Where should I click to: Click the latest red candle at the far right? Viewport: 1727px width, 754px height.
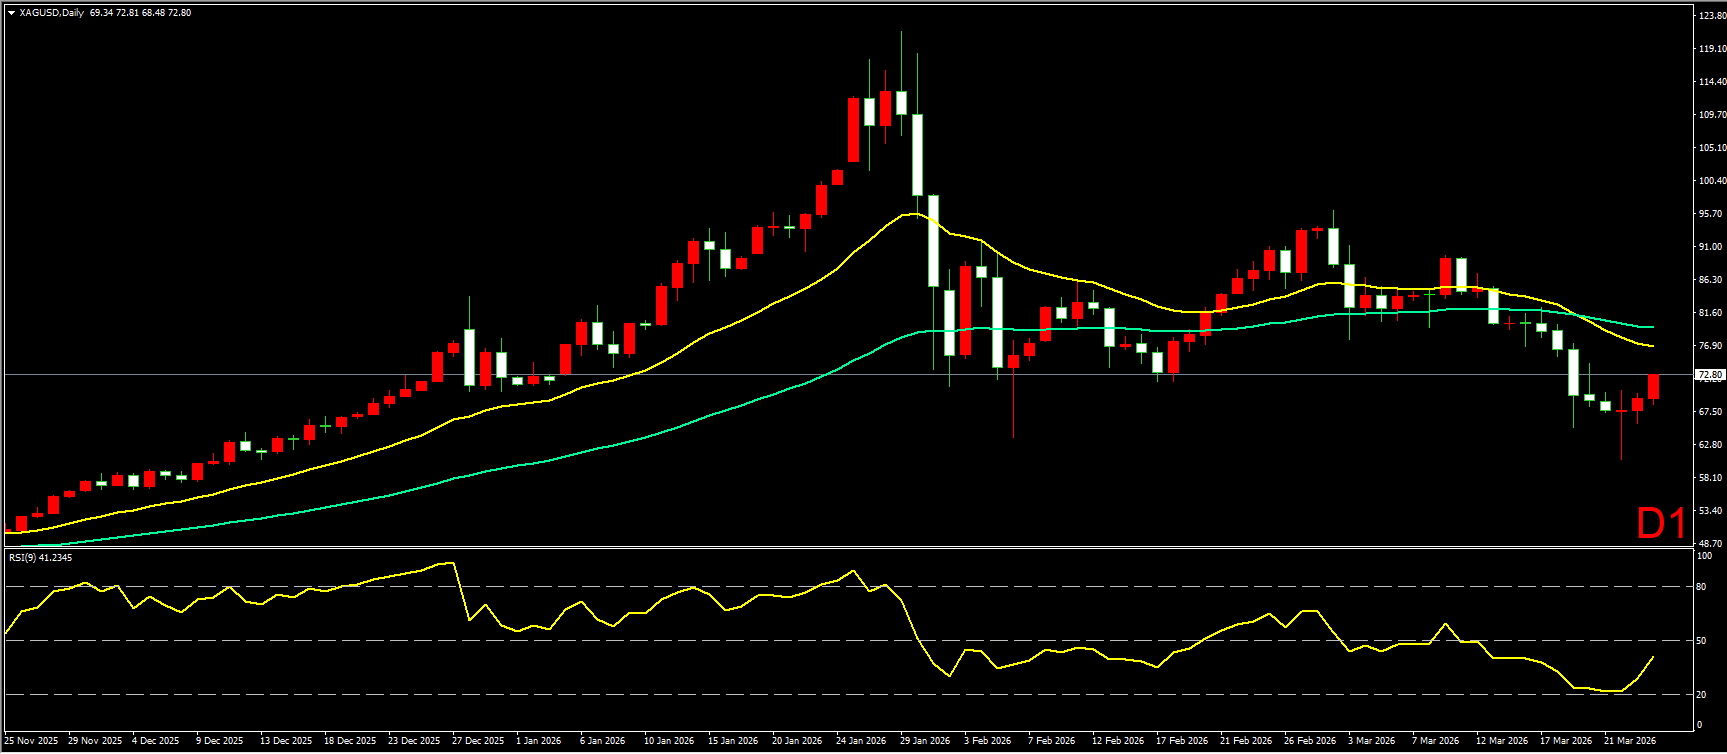pos(1653,387)
